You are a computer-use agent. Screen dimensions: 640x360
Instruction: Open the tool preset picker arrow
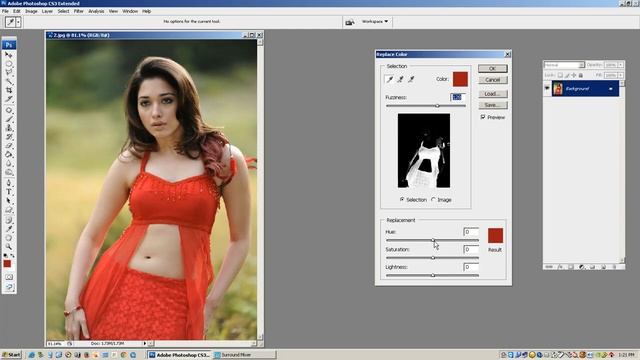coord(18,22)
